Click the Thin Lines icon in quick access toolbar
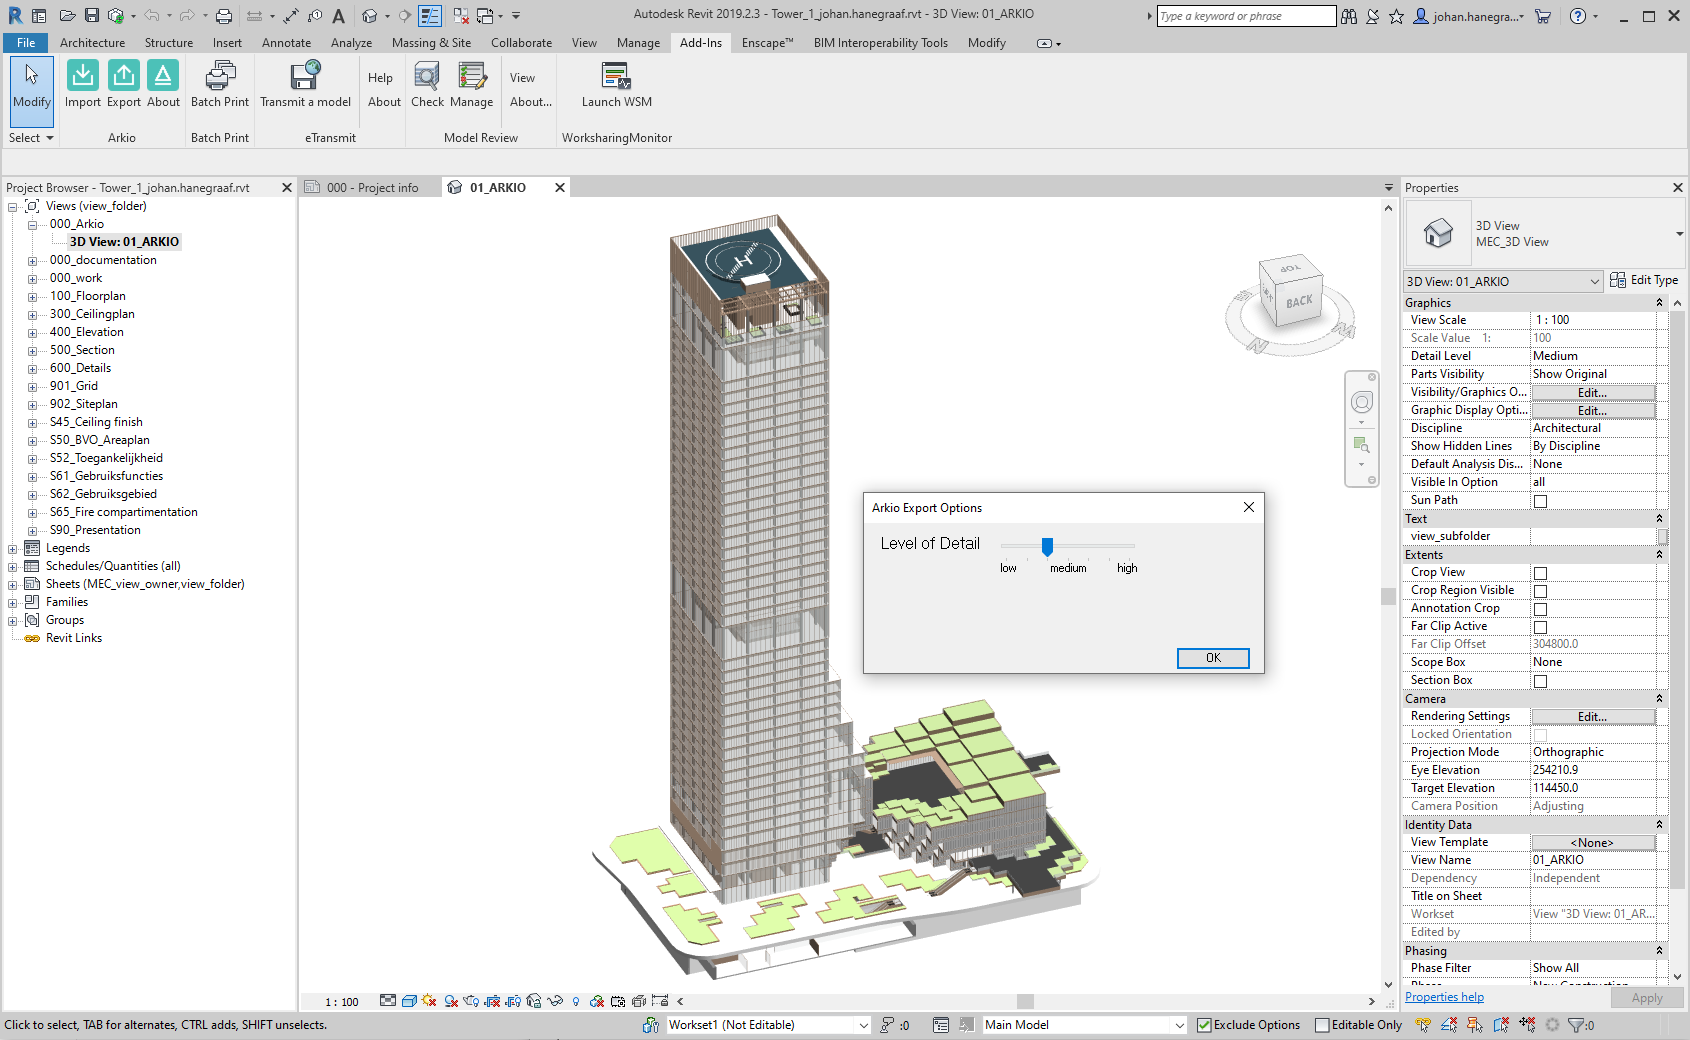Image resolution: width=1690 pixels, height=1040 pixels. coord(429,16)
